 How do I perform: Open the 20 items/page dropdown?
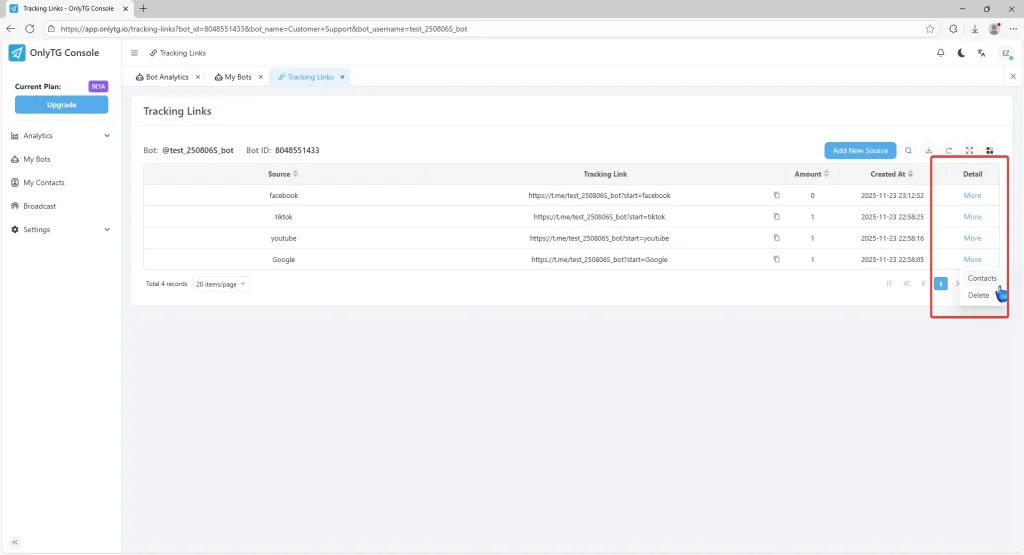[x=220, y=284]
